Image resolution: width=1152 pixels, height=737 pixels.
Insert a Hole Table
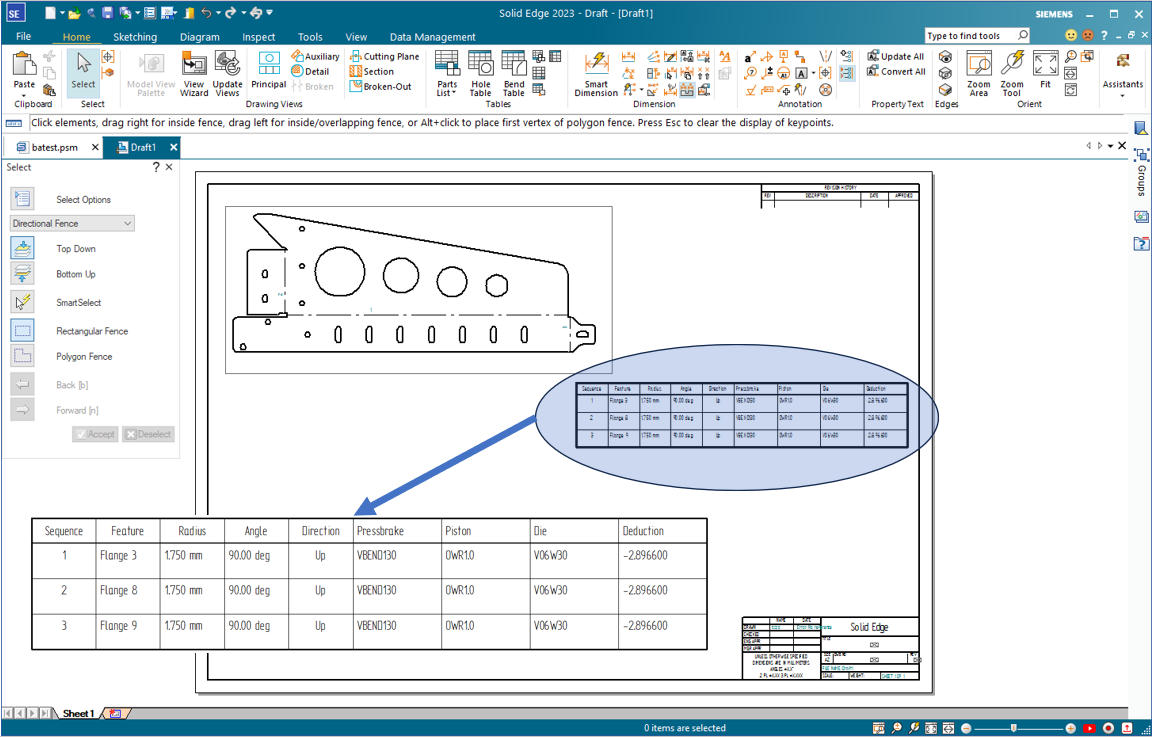click(x=481, y=68)
